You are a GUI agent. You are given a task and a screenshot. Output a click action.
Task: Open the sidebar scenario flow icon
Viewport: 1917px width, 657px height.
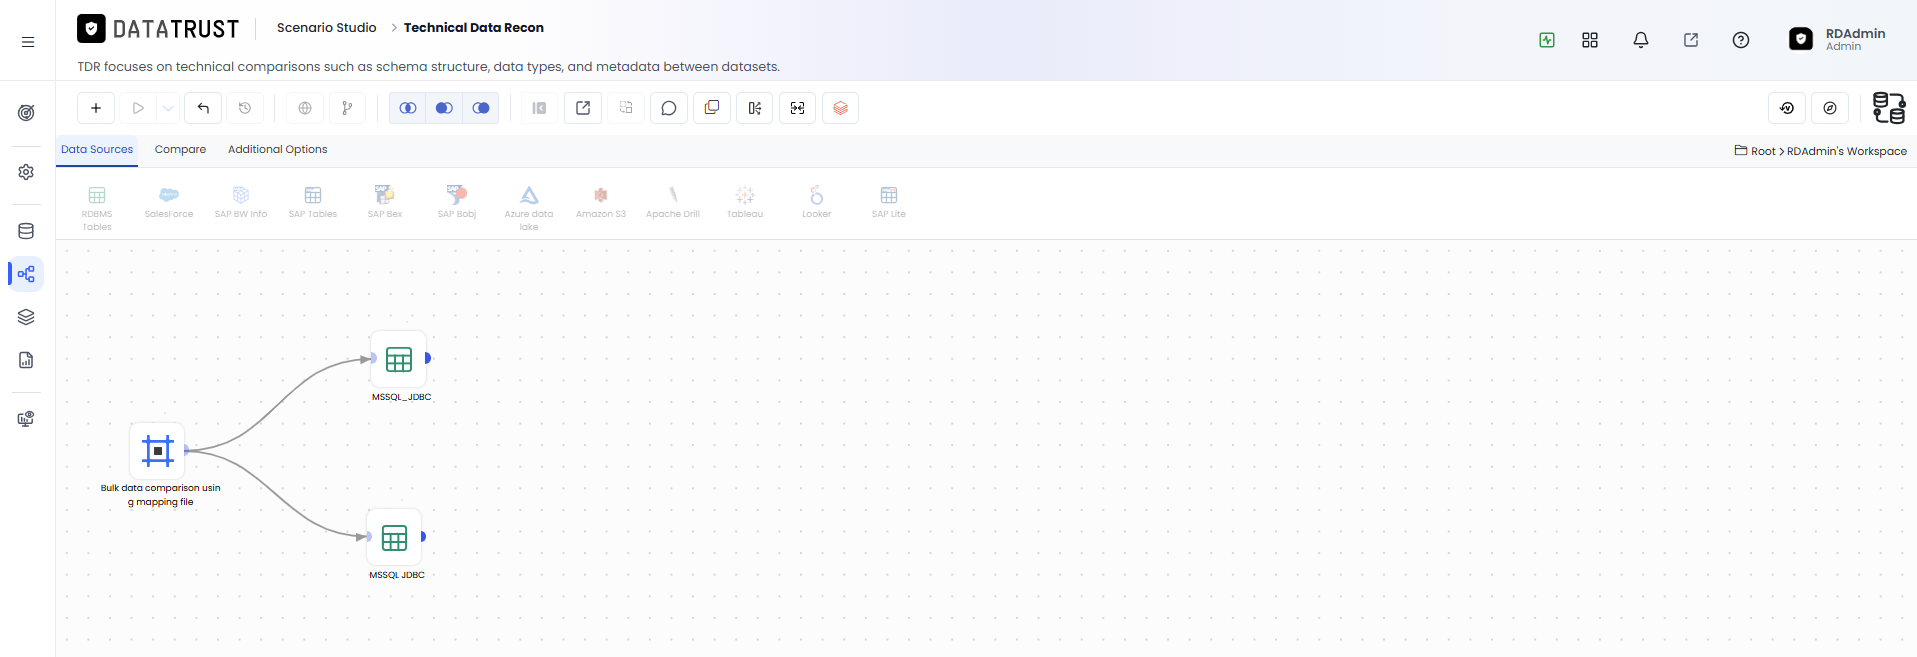[x=26, y=274]
